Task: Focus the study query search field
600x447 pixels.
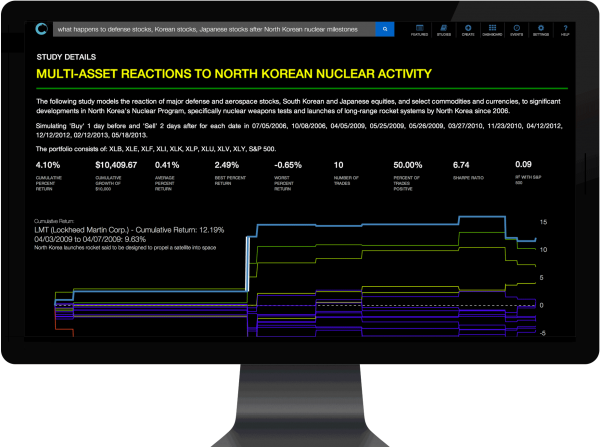Action: pyautogui.click(x=210, y=30)
